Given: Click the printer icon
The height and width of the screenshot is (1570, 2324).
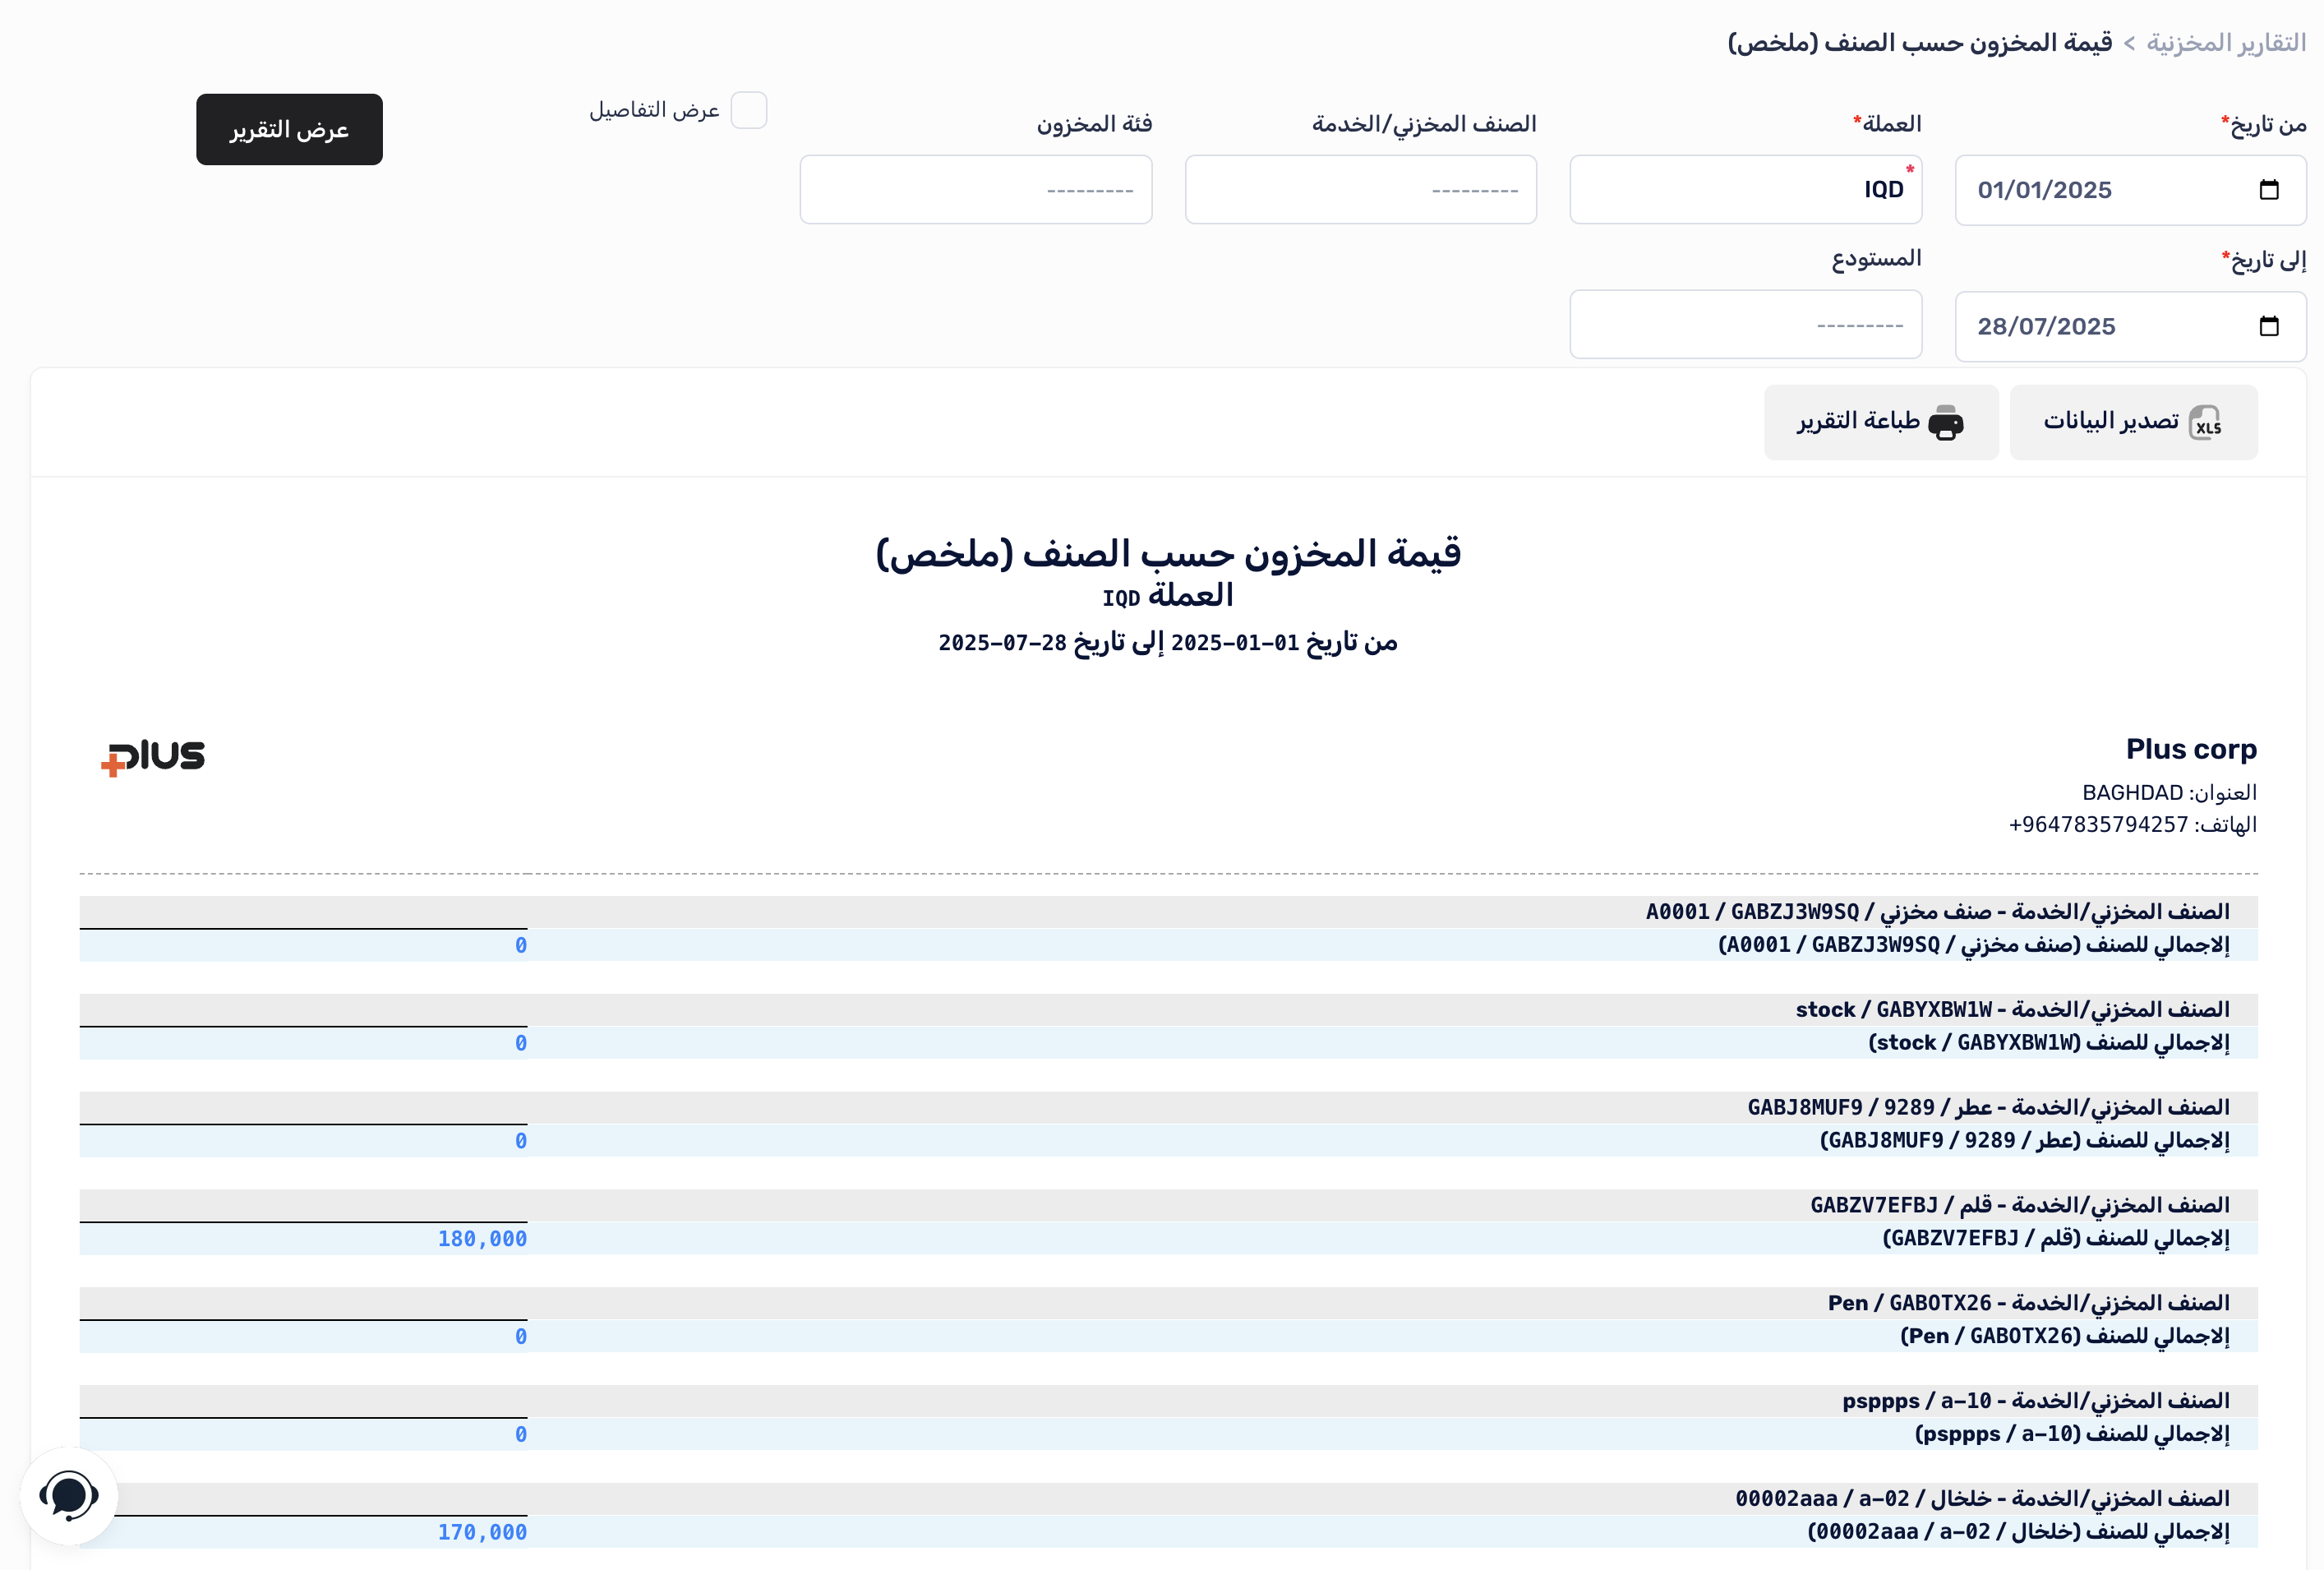Looking at the screenshot, I should pyautogui.click(x=1945, y=423).
